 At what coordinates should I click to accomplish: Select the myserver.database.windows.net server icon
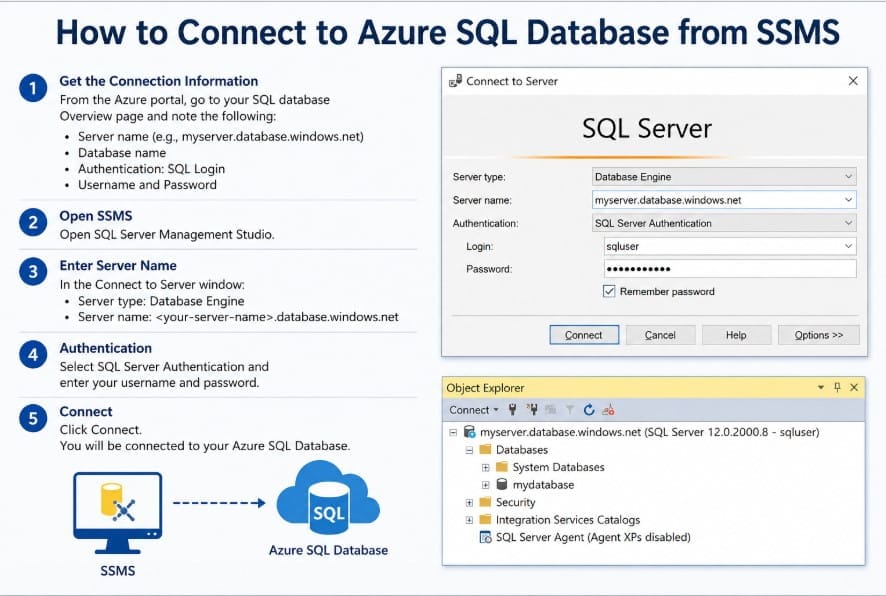pos(469,432)
